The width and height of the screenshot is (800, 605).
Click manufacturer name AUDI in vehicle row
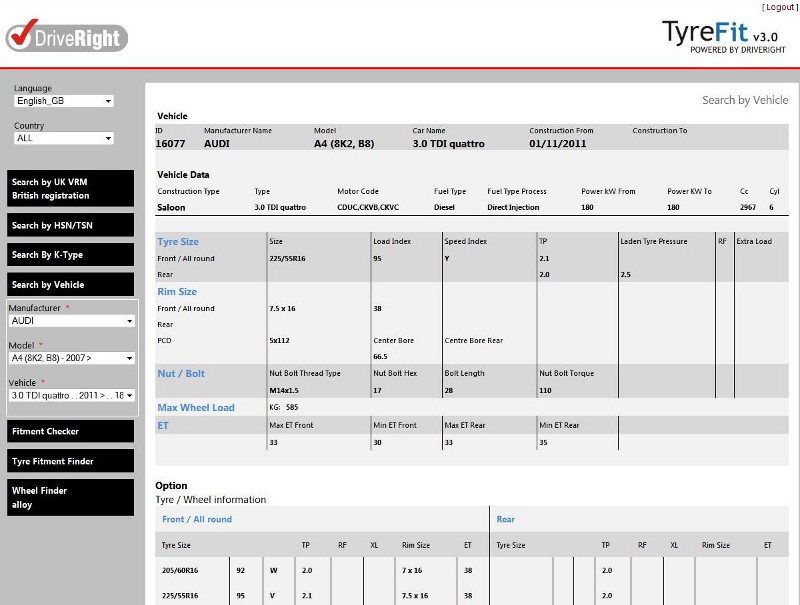tap(217, 144)
